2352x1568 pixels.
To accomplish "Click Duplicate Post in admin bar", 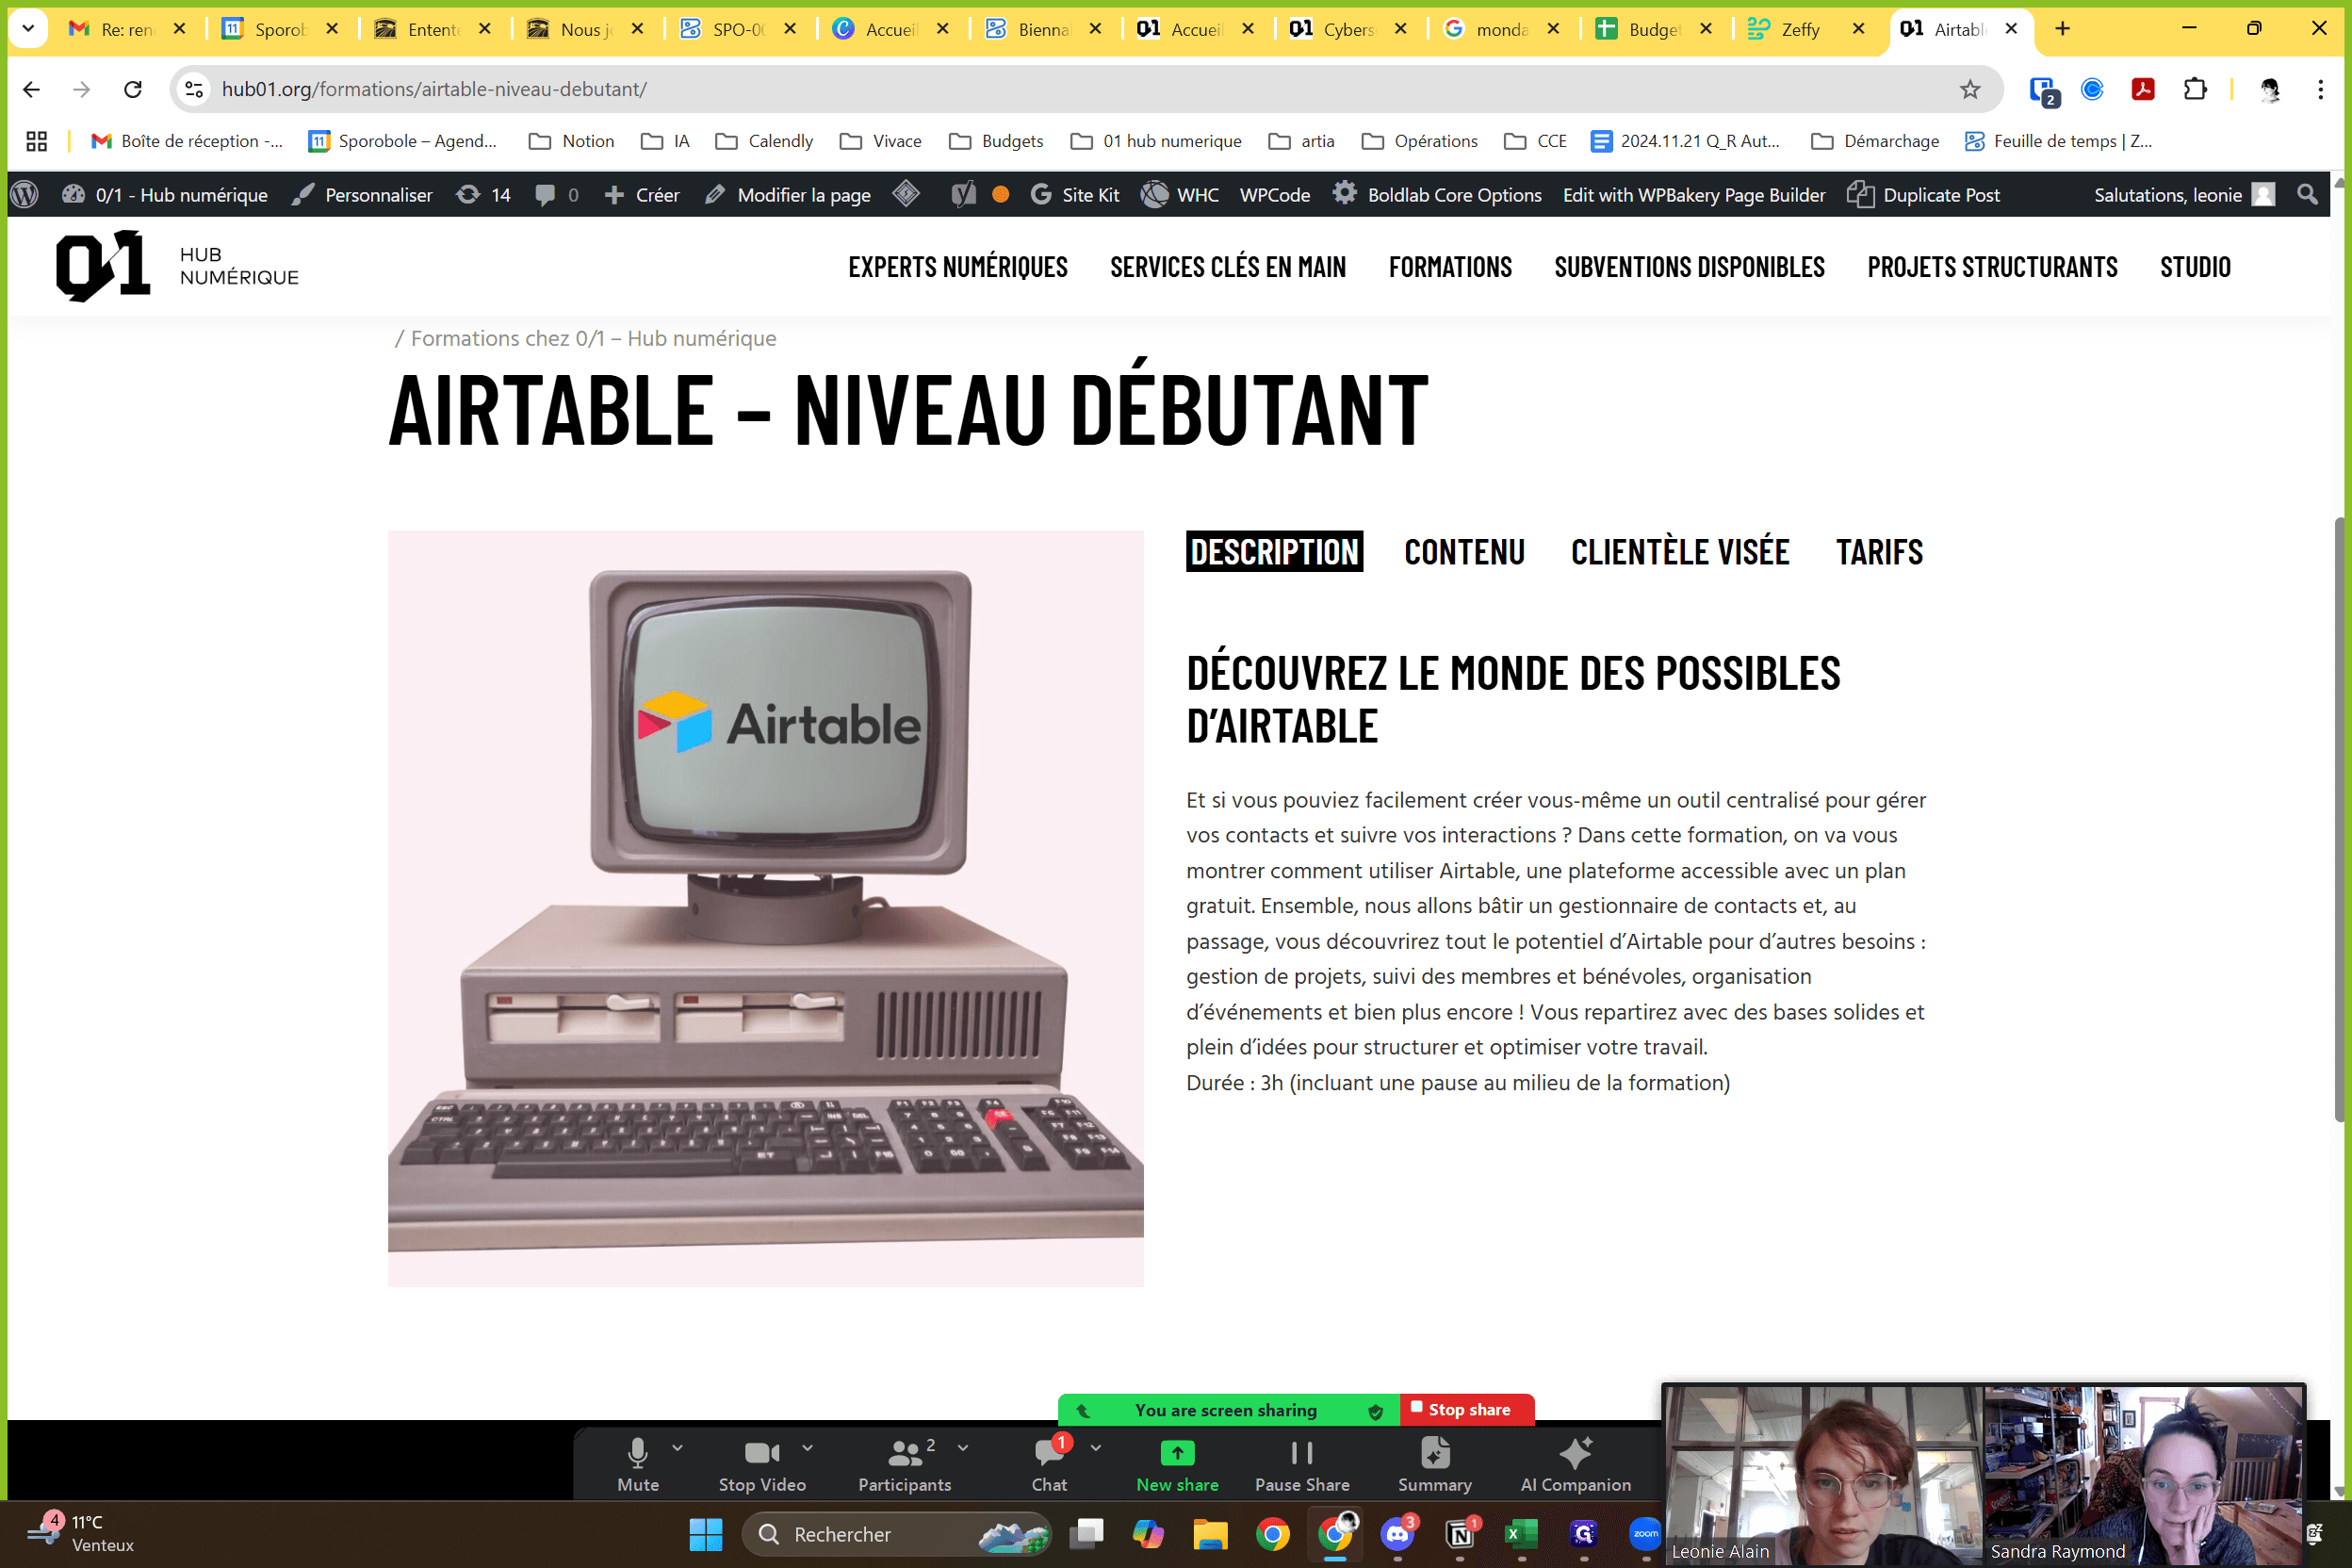I will click(x=1923, y=195).
